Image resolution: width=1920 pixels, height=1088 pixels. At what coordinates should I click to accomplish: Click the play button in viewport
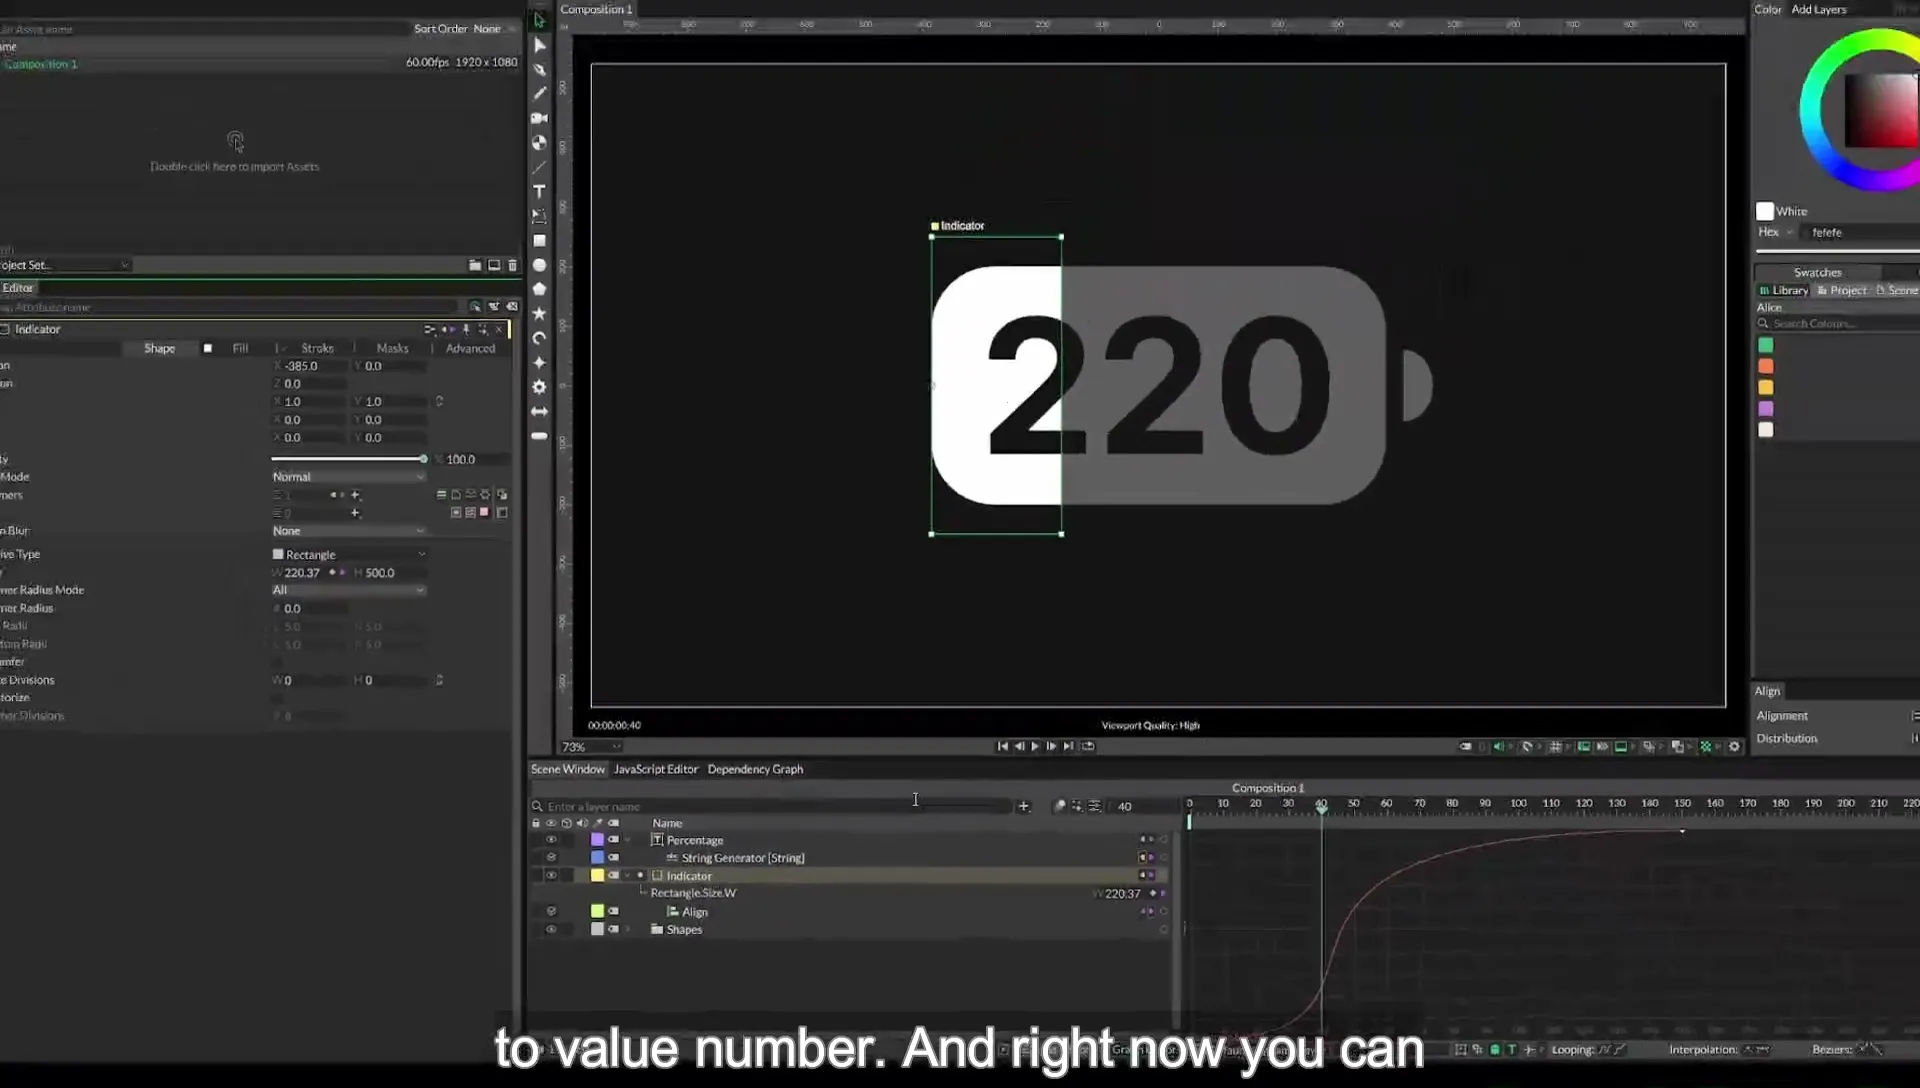(1035, 746)
